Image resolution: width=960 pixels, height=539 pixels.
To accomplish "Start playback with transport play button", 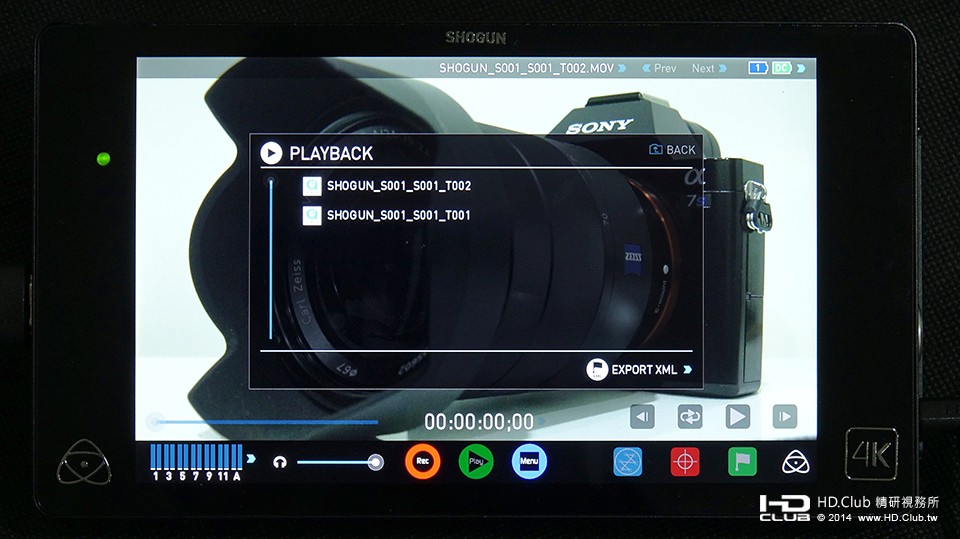I will click(737, 416).
